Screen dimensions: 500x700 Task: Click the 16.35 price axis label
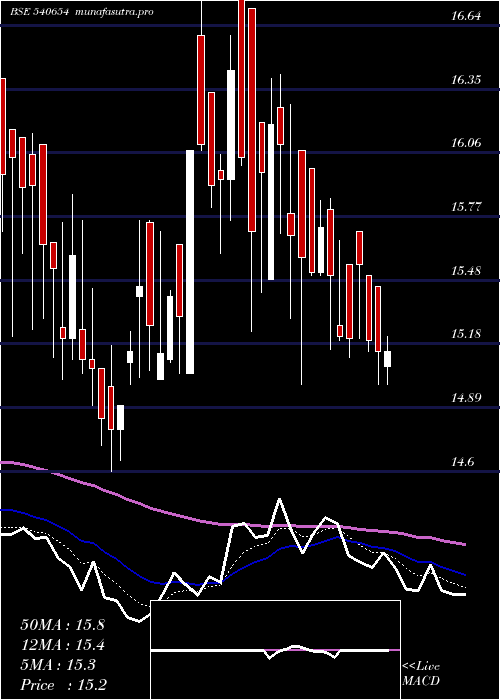coord(466,80)
